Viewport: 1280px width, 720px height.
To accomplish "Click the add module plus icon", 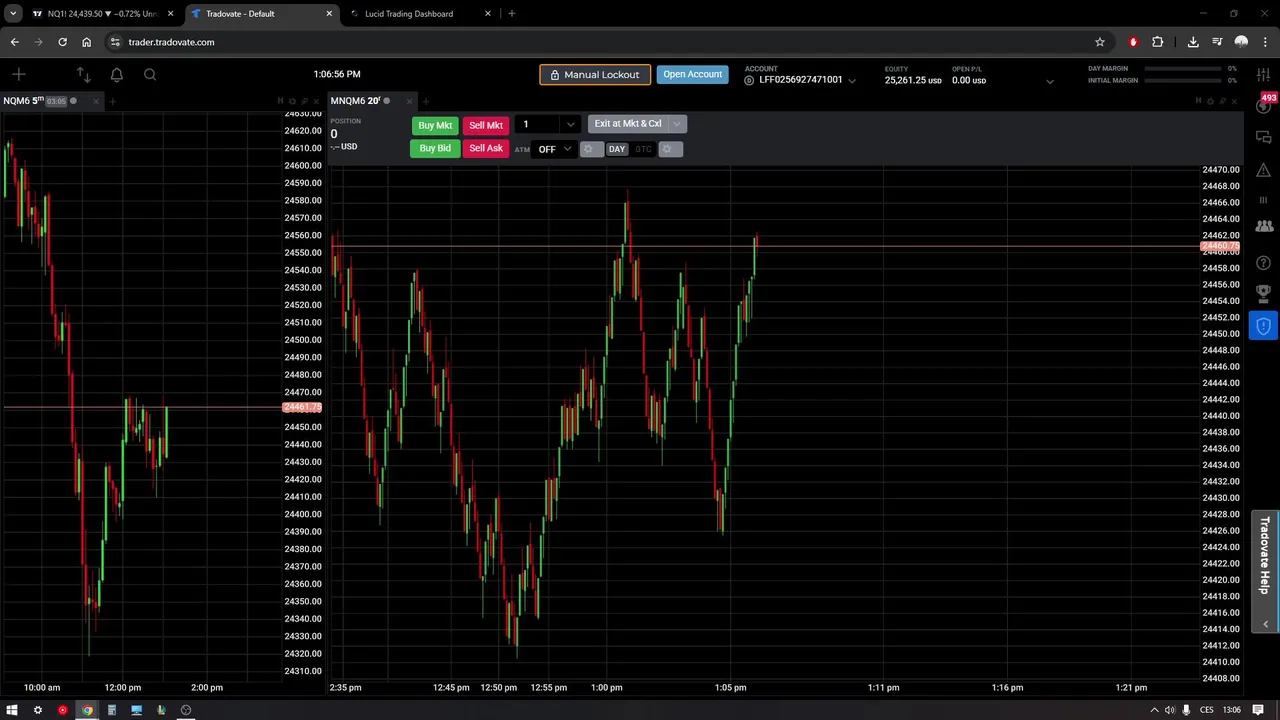I will pyautogui.click(x=18, y=74).
